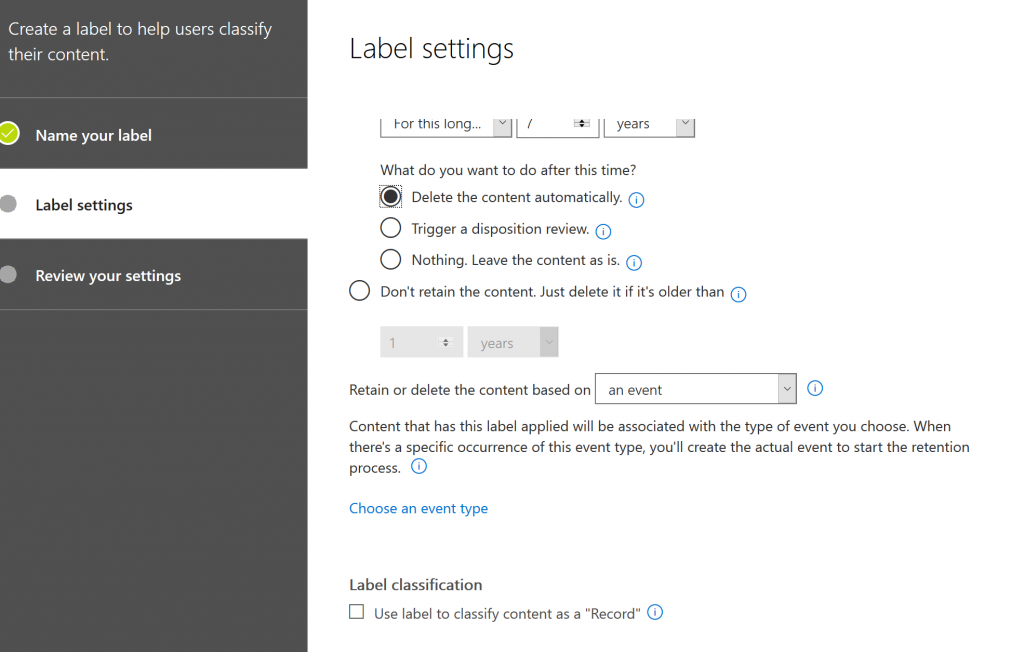1024x652 pixels.
Task: Select 'Trigger a disposition review' option
Action: click(x=390, y=227)
